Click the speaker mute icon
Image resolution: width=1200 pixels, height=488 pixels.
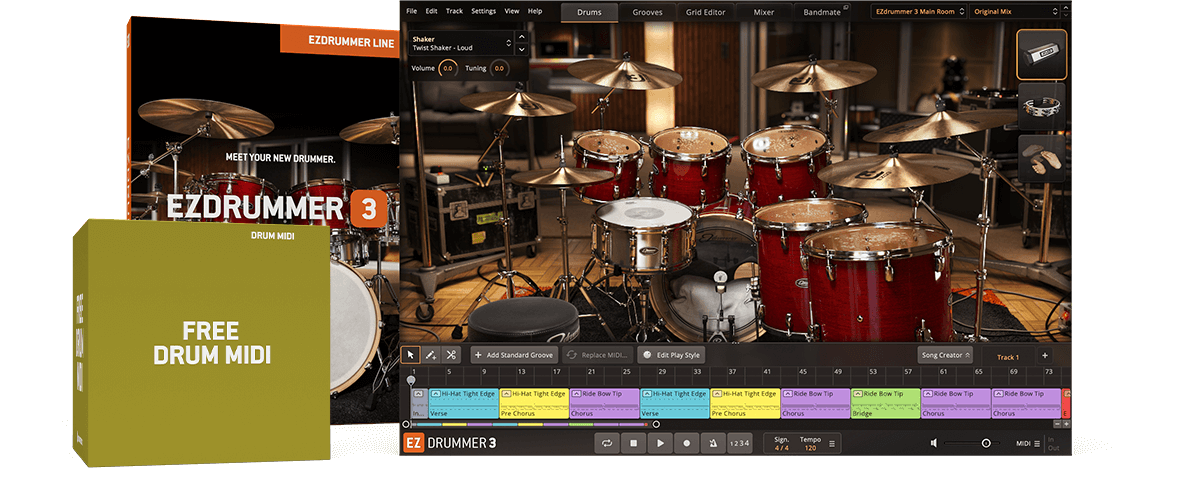point(934,443)
